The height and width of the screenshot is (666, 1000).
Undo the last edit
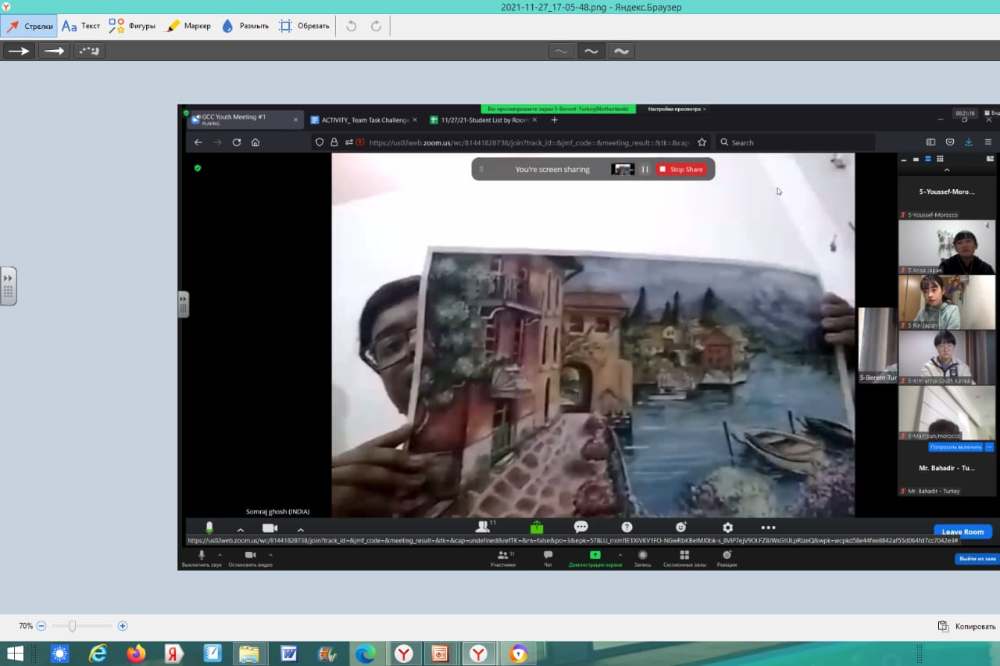pyautogui.click(x=351, y=26)
